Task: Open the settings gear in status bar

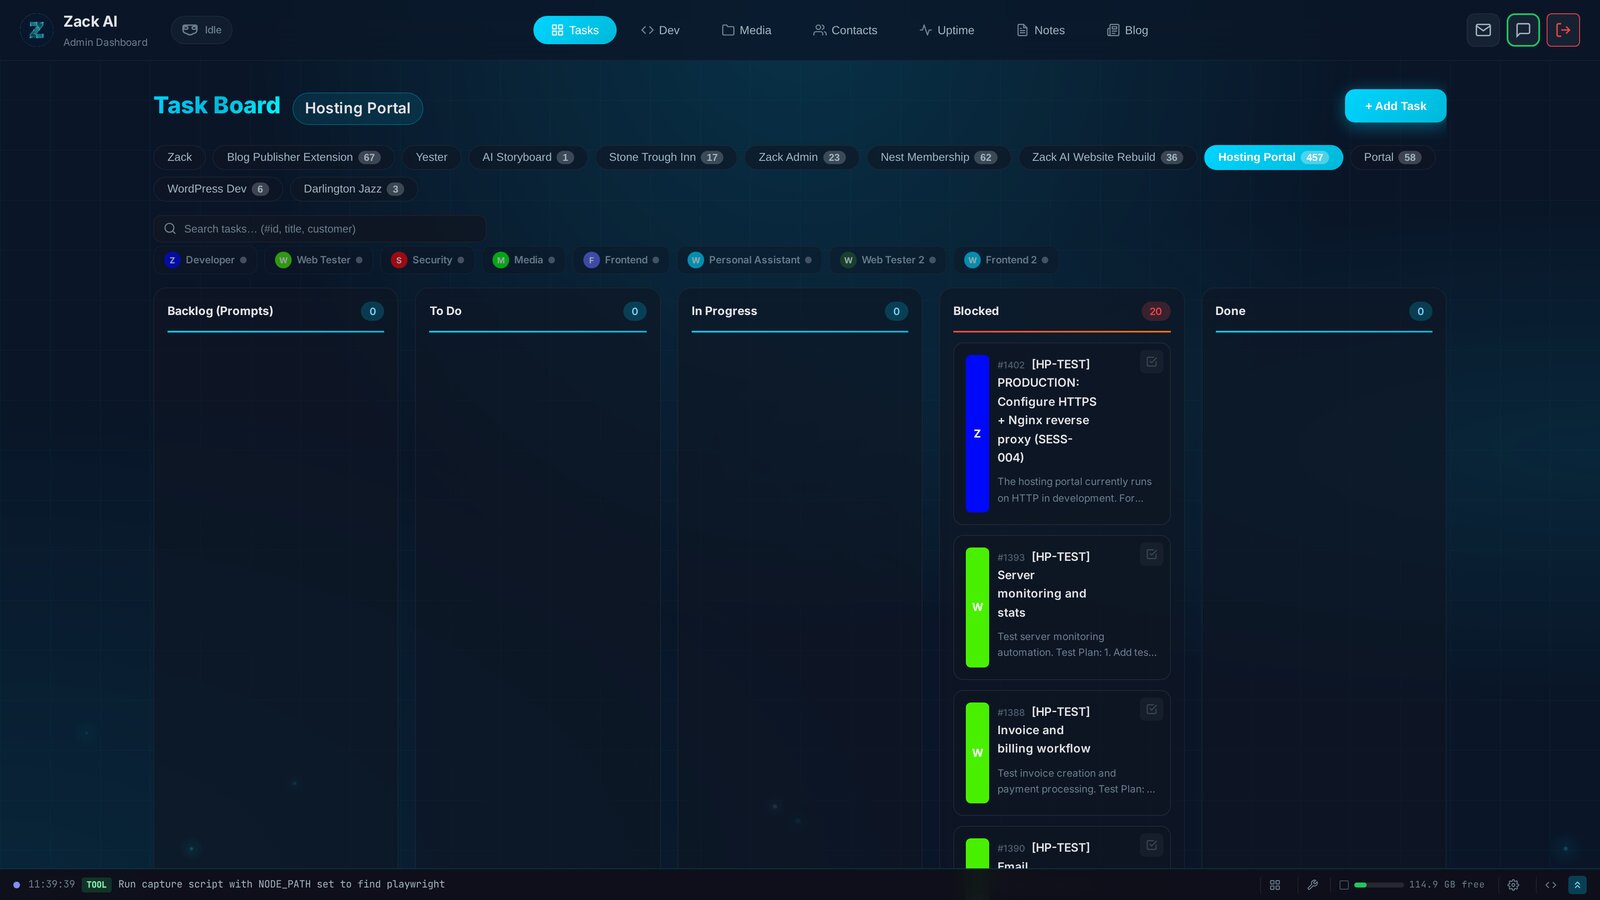Action: pyautogui.click(x=1513, y=885)
